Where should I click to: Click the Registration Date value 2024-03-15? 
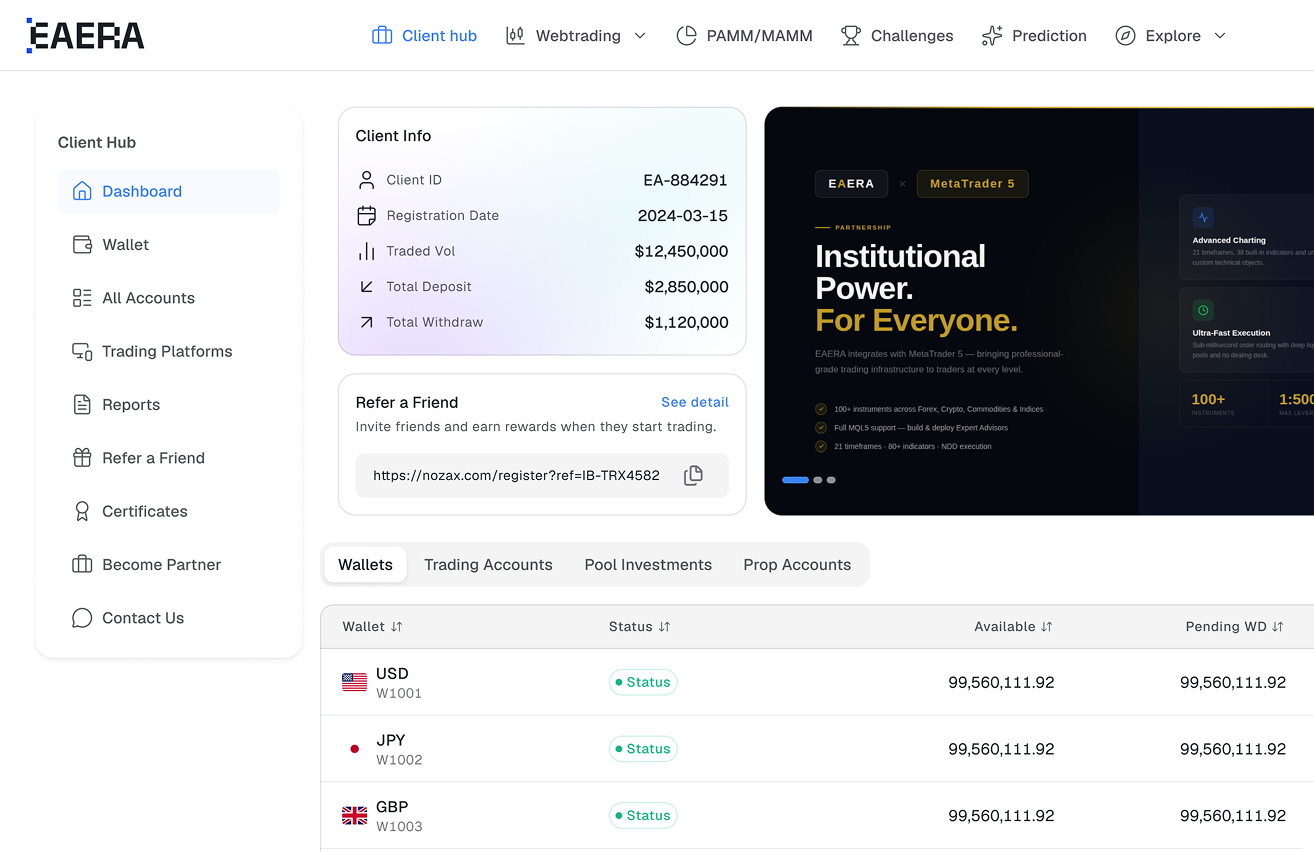point(683,216)
